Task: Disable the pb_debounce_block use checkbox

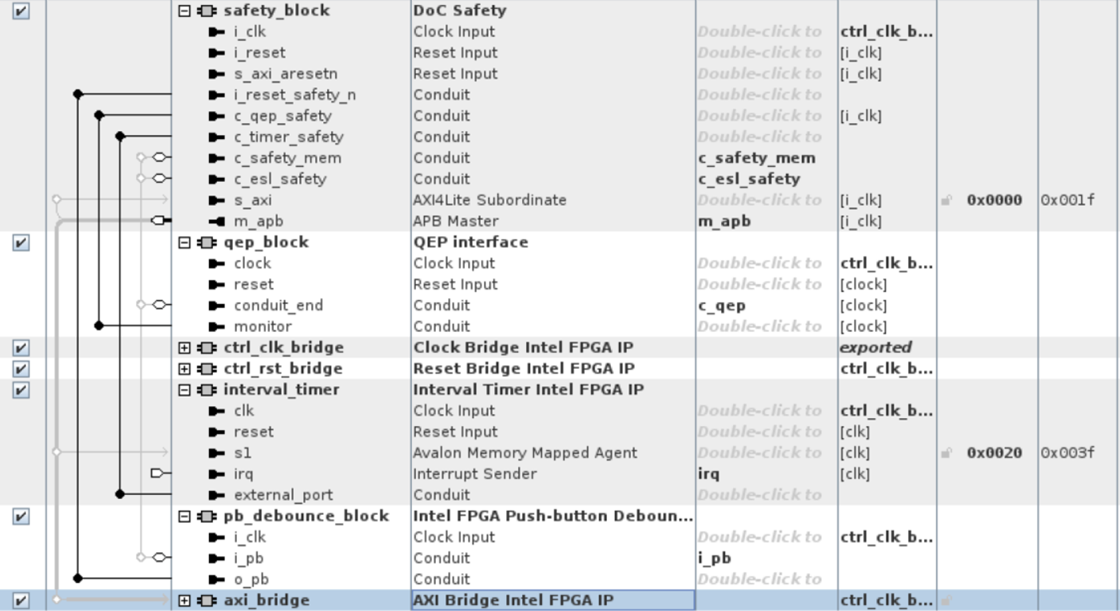Action: click(x=21, y=516)
